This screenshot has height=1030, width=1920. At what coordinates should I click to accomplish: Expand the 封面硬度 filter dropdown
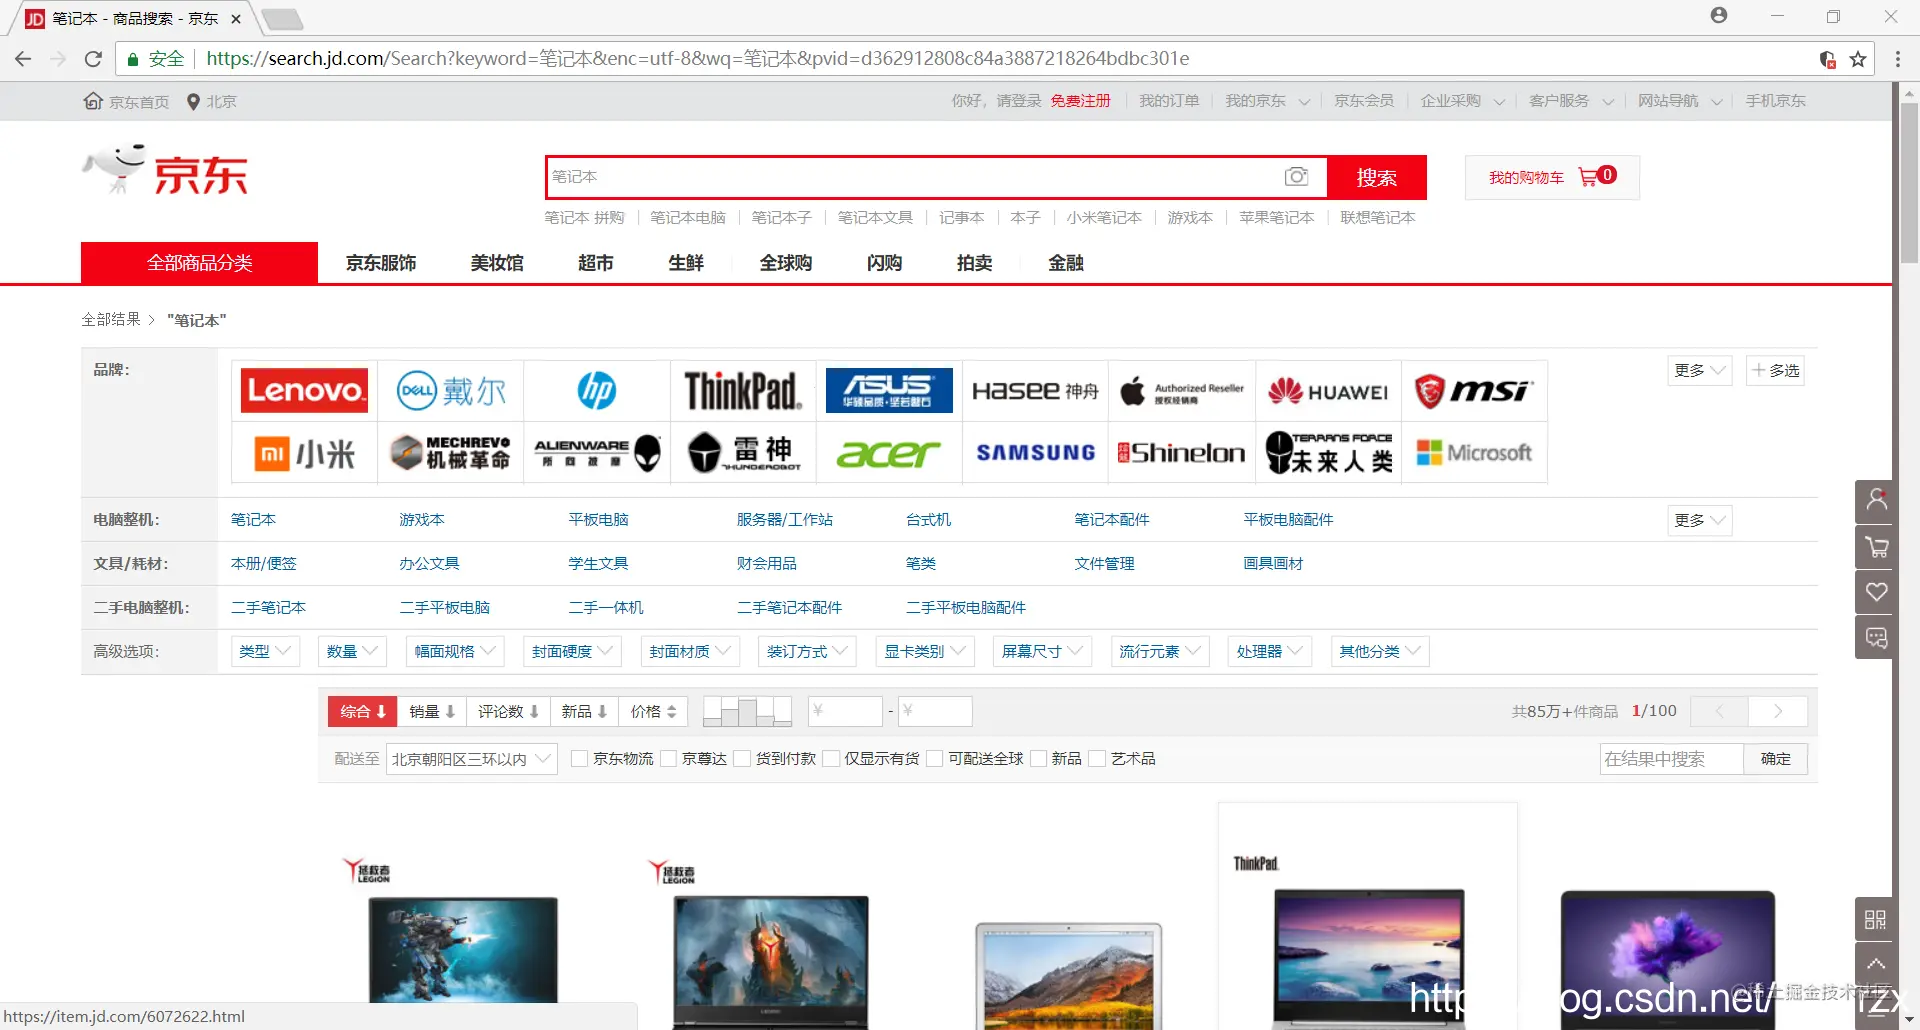pyautogui.click(x=572, y=652)
